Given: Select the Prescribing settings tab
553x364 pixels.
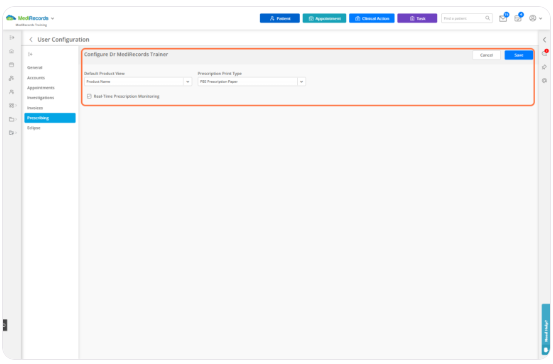Looking at the screenshot, I should pos(50,118).
